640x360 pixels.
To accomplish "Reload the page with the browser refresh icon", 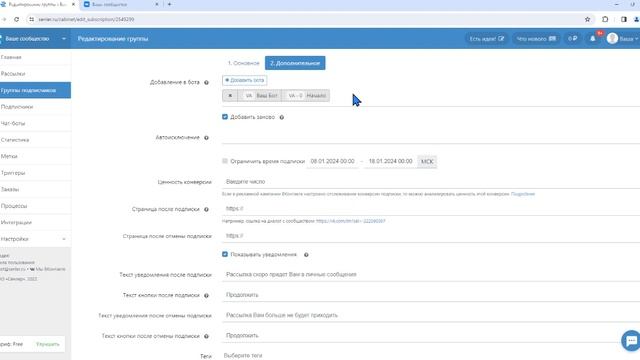I will [x=16, y=19].
